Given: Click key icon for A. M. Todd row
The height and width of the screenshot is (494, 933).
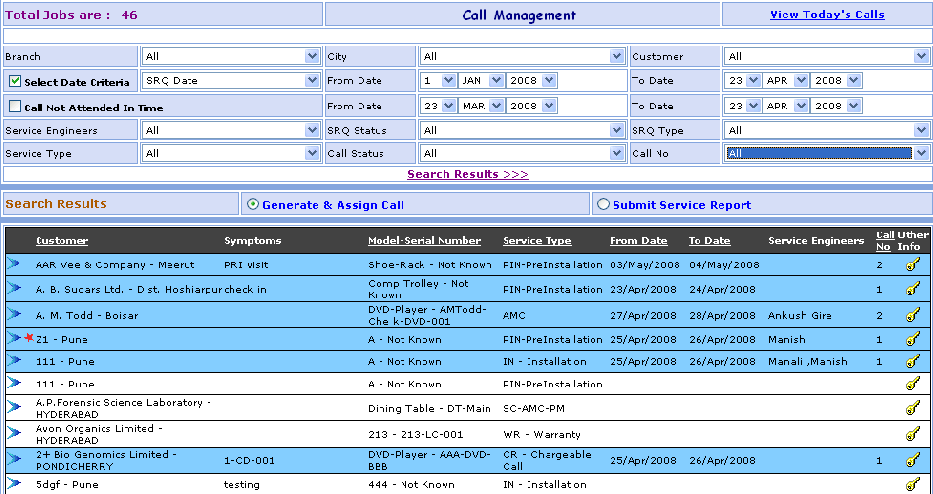Looking at the screenshot, I should [912, 315].
